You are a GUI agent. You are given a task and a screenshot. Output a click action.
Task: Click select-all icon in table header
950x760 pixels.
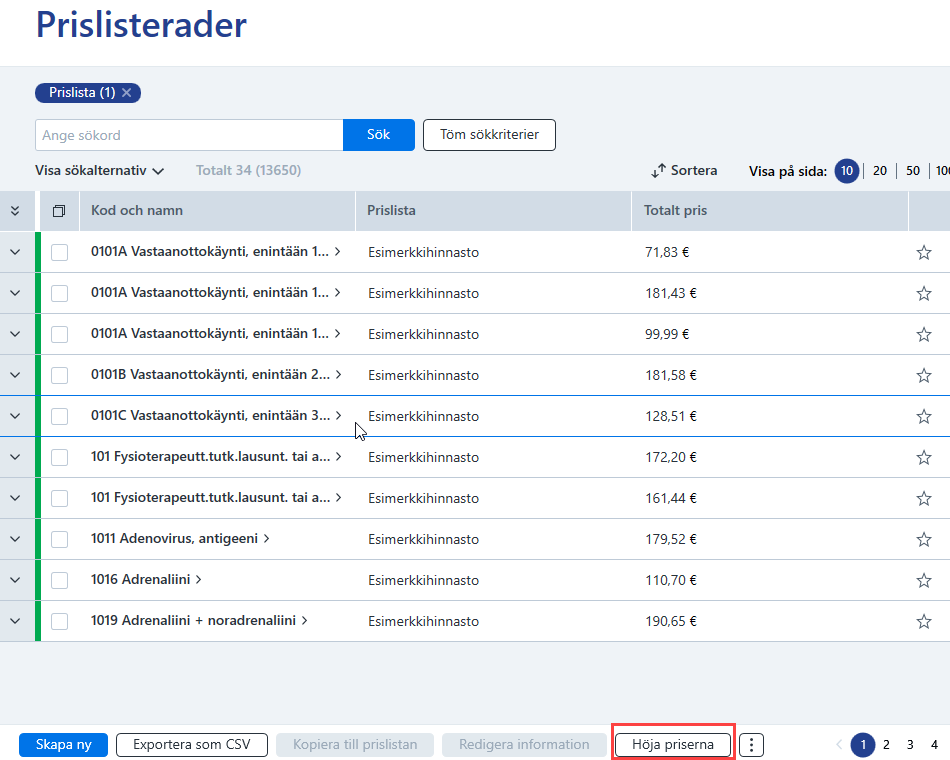tap(59, 211)
